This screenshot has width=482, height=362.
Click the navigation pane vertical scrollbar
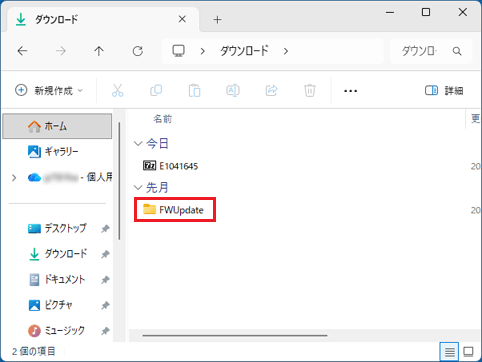119,181
